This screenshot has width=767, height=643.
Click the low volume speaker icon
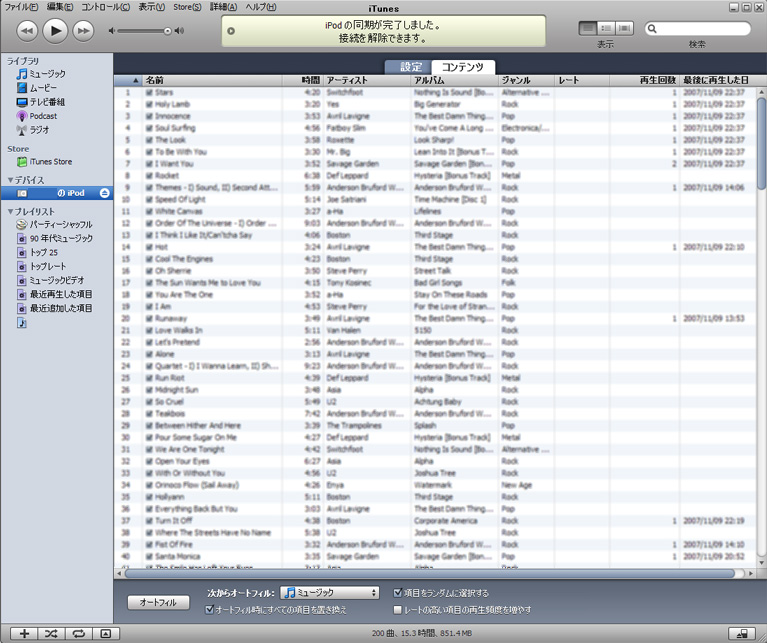112,31
